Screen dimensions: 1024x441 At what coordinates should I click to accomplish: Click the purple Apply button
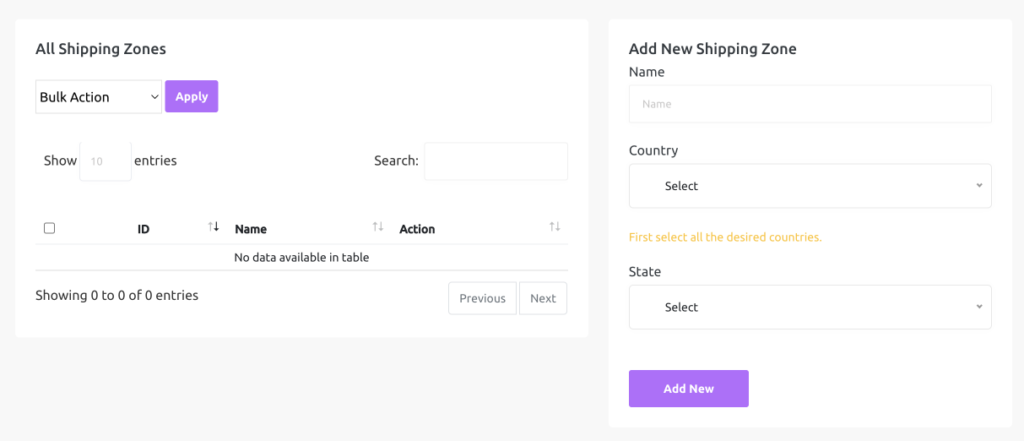(x=191, y=96)
